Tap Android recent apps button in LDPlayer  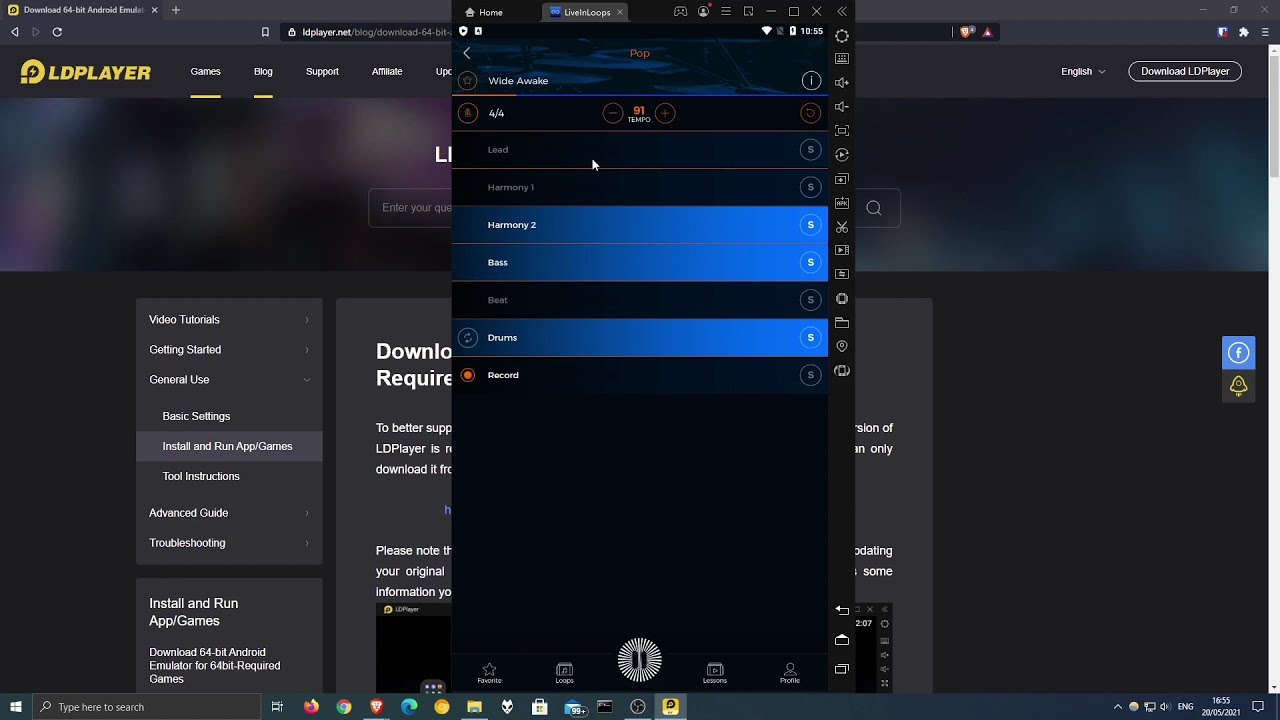(x=842, y=669)
